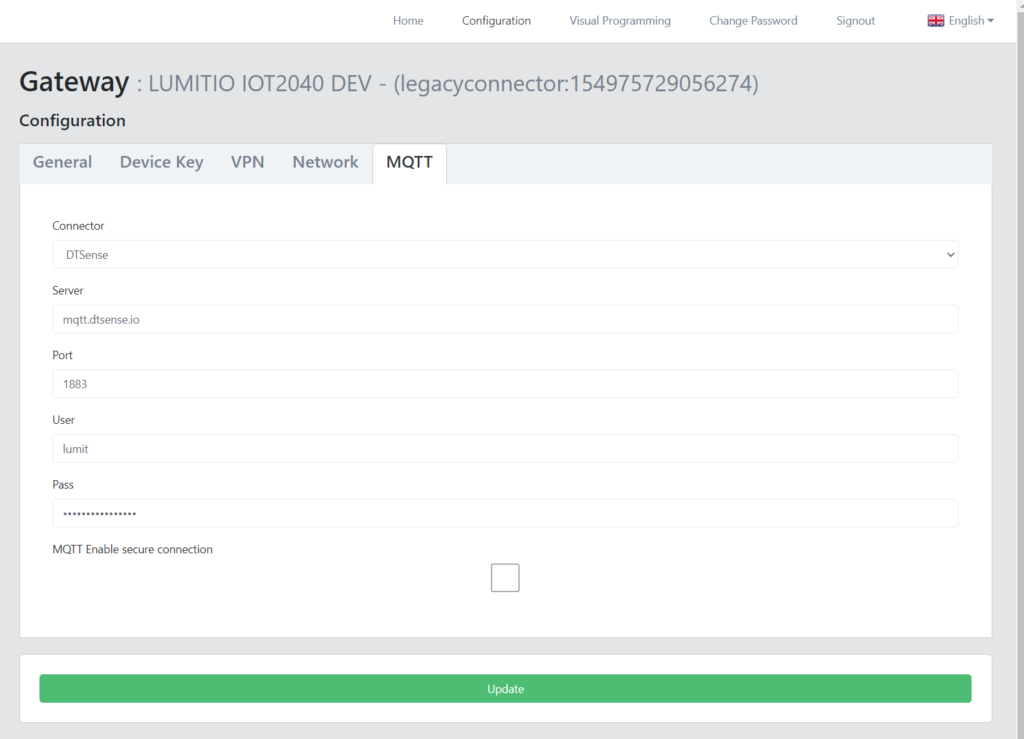Open the Configuration nav item
This screenshot has width=1024, height=739.
tap(496, 21)
